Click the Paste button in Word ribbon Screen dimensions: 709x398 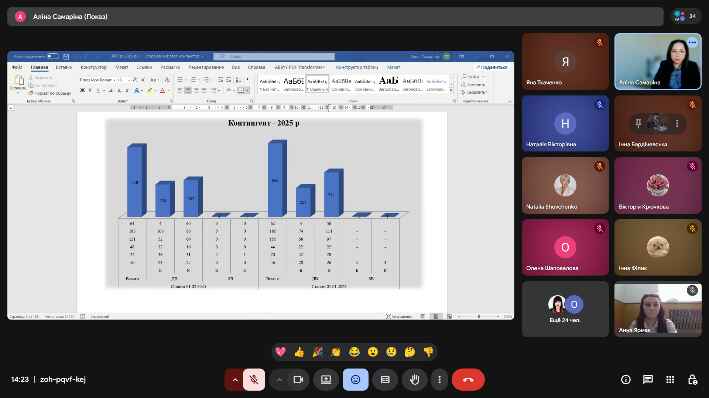[x=19, y=83]
